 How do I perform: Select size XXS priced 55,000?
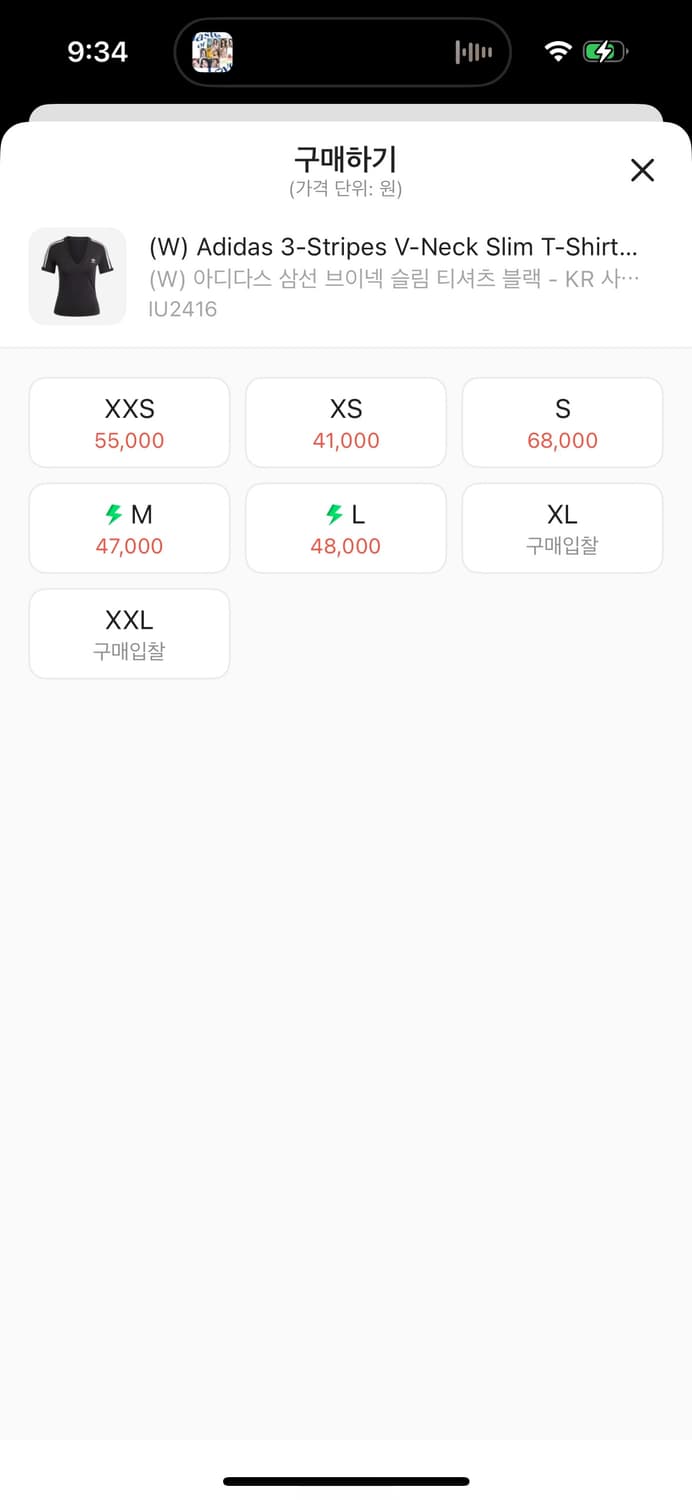click(x=129, y=422)
